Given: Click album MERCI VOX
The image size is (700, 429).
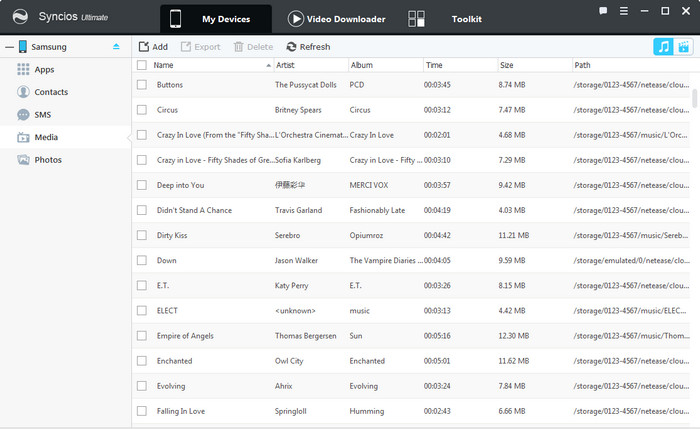Looking at the screenshot, I should tap(369, 185).
